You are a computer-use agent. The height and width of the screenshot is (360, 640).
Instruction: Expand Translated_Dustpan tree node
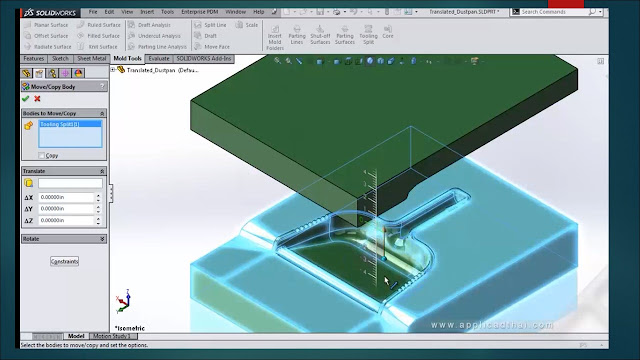click(113, 70)
